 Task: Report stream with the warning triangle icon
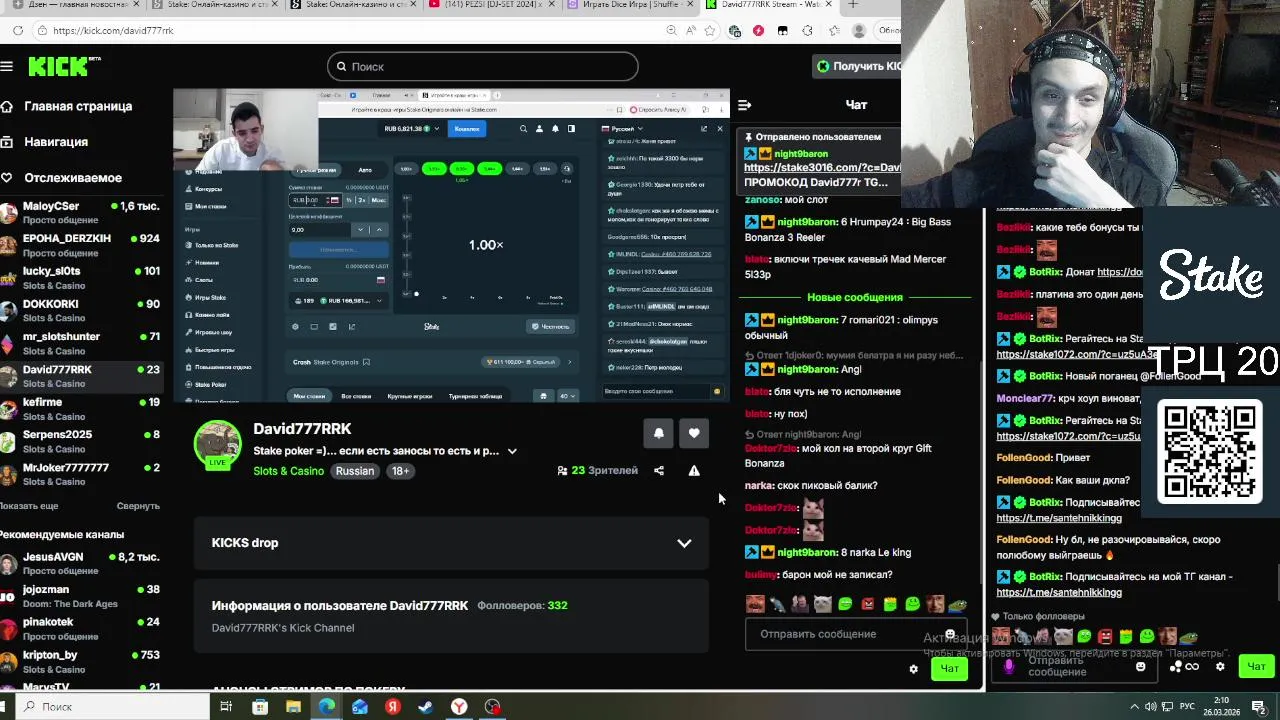694,470
